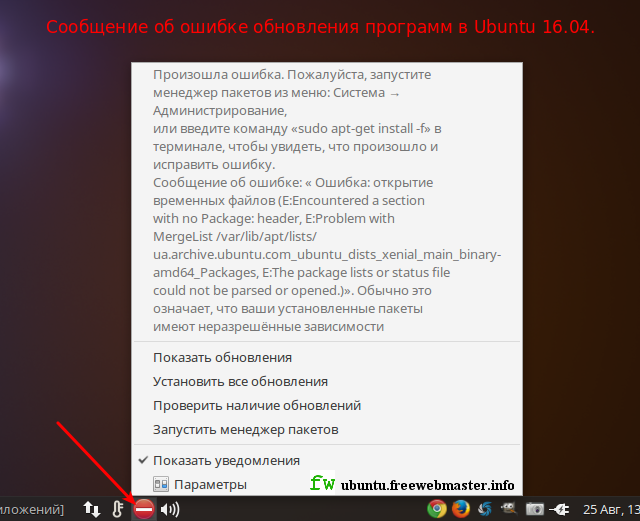Open the network connections tray icon
The height and width of the screenshot is (521, 640).
tap(92, 509)
